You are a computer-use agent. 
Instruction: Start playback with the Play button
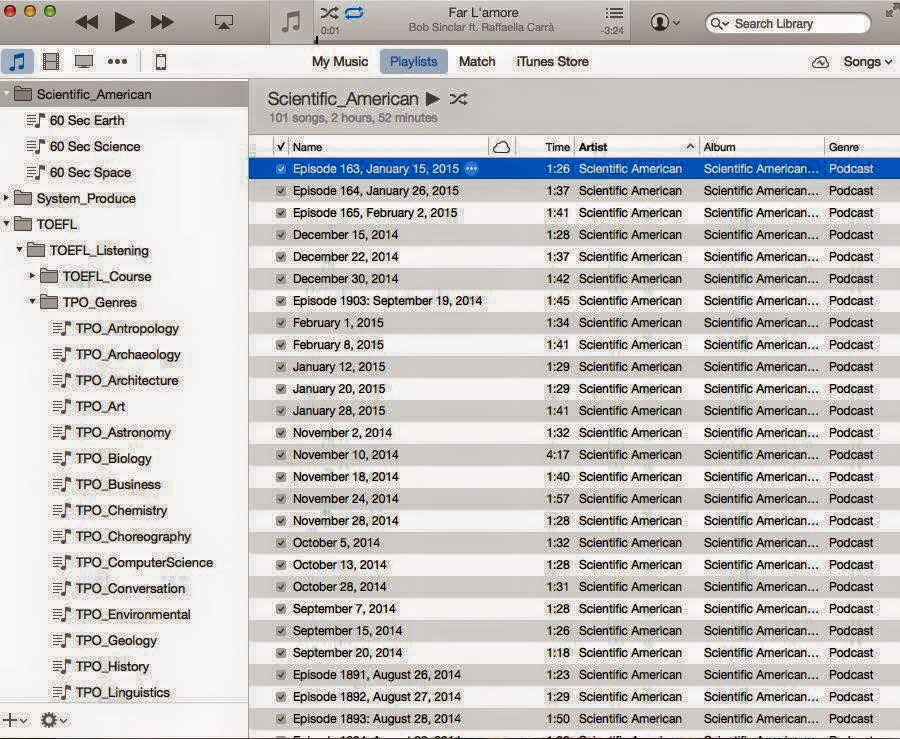(124, 22)
